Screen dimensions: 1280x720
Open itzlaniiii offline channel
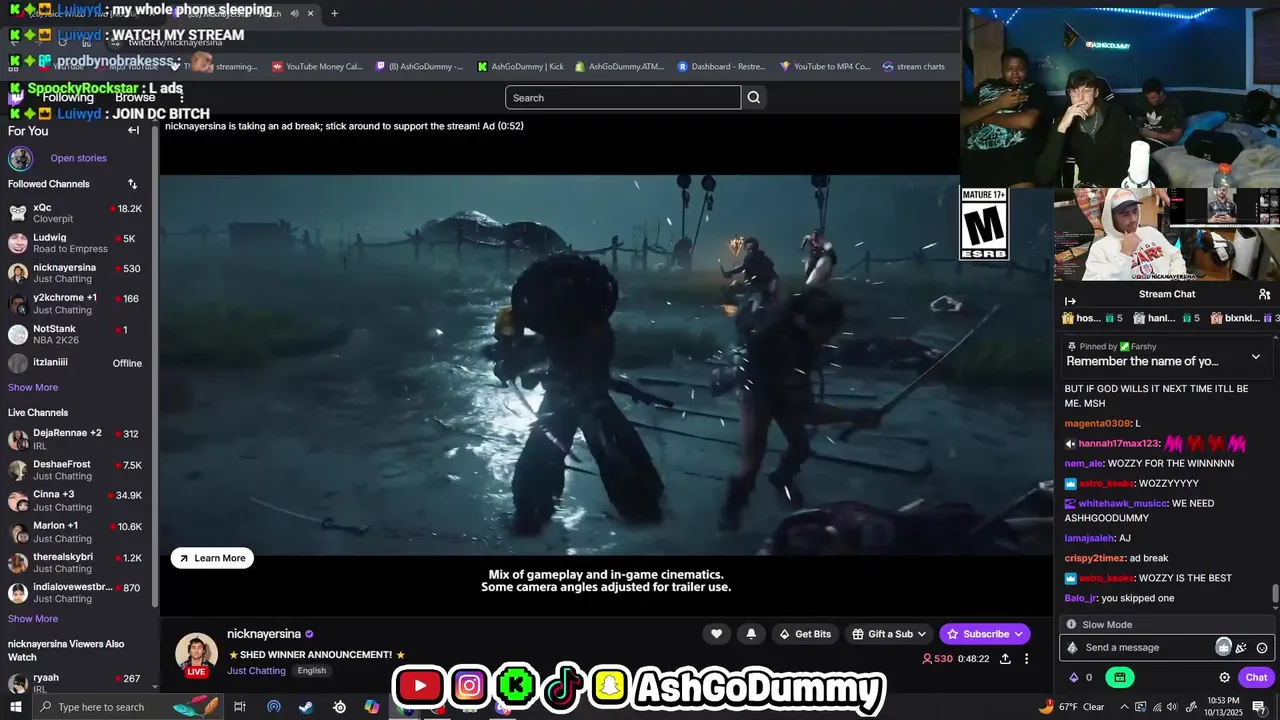coord(75,363)
